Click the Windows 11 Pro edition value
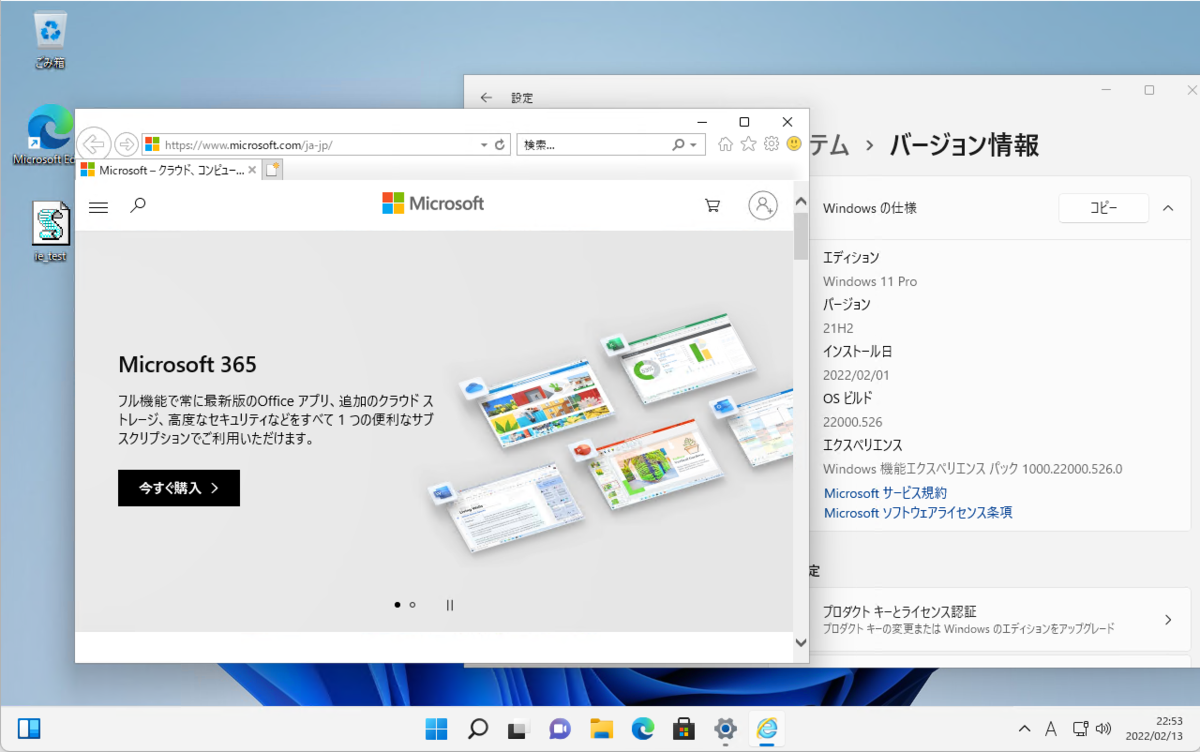This screenshot has height=752, width=1200. click(x=870, y=281)
